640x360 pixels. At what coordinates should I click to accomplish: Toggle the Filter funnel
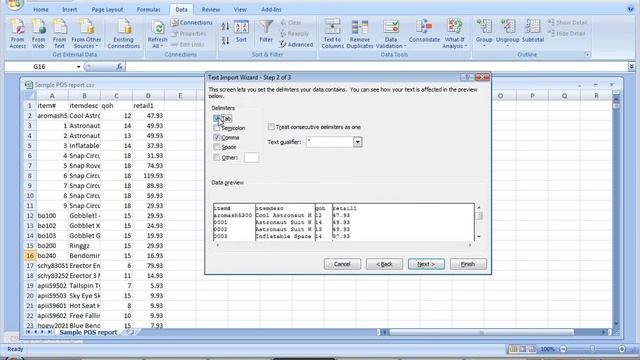(266, 31)
